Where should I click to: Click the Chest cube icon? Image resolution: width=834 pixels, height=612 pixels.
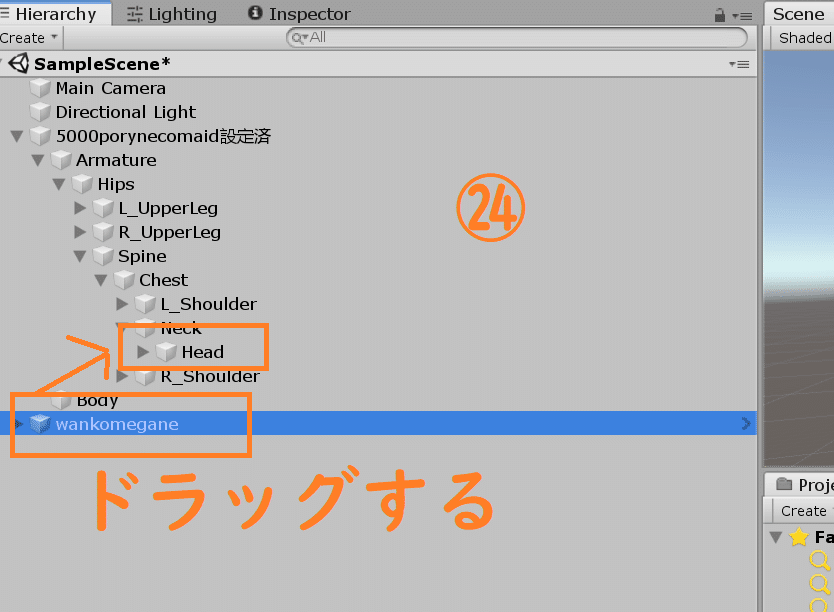coord(124,280)
